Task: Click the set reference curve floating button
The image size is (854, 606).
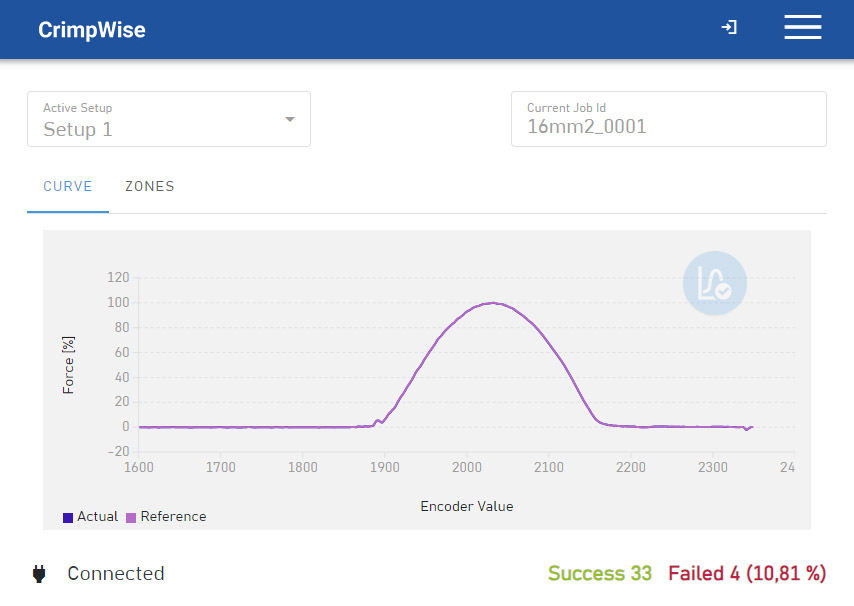Action: 714,283
